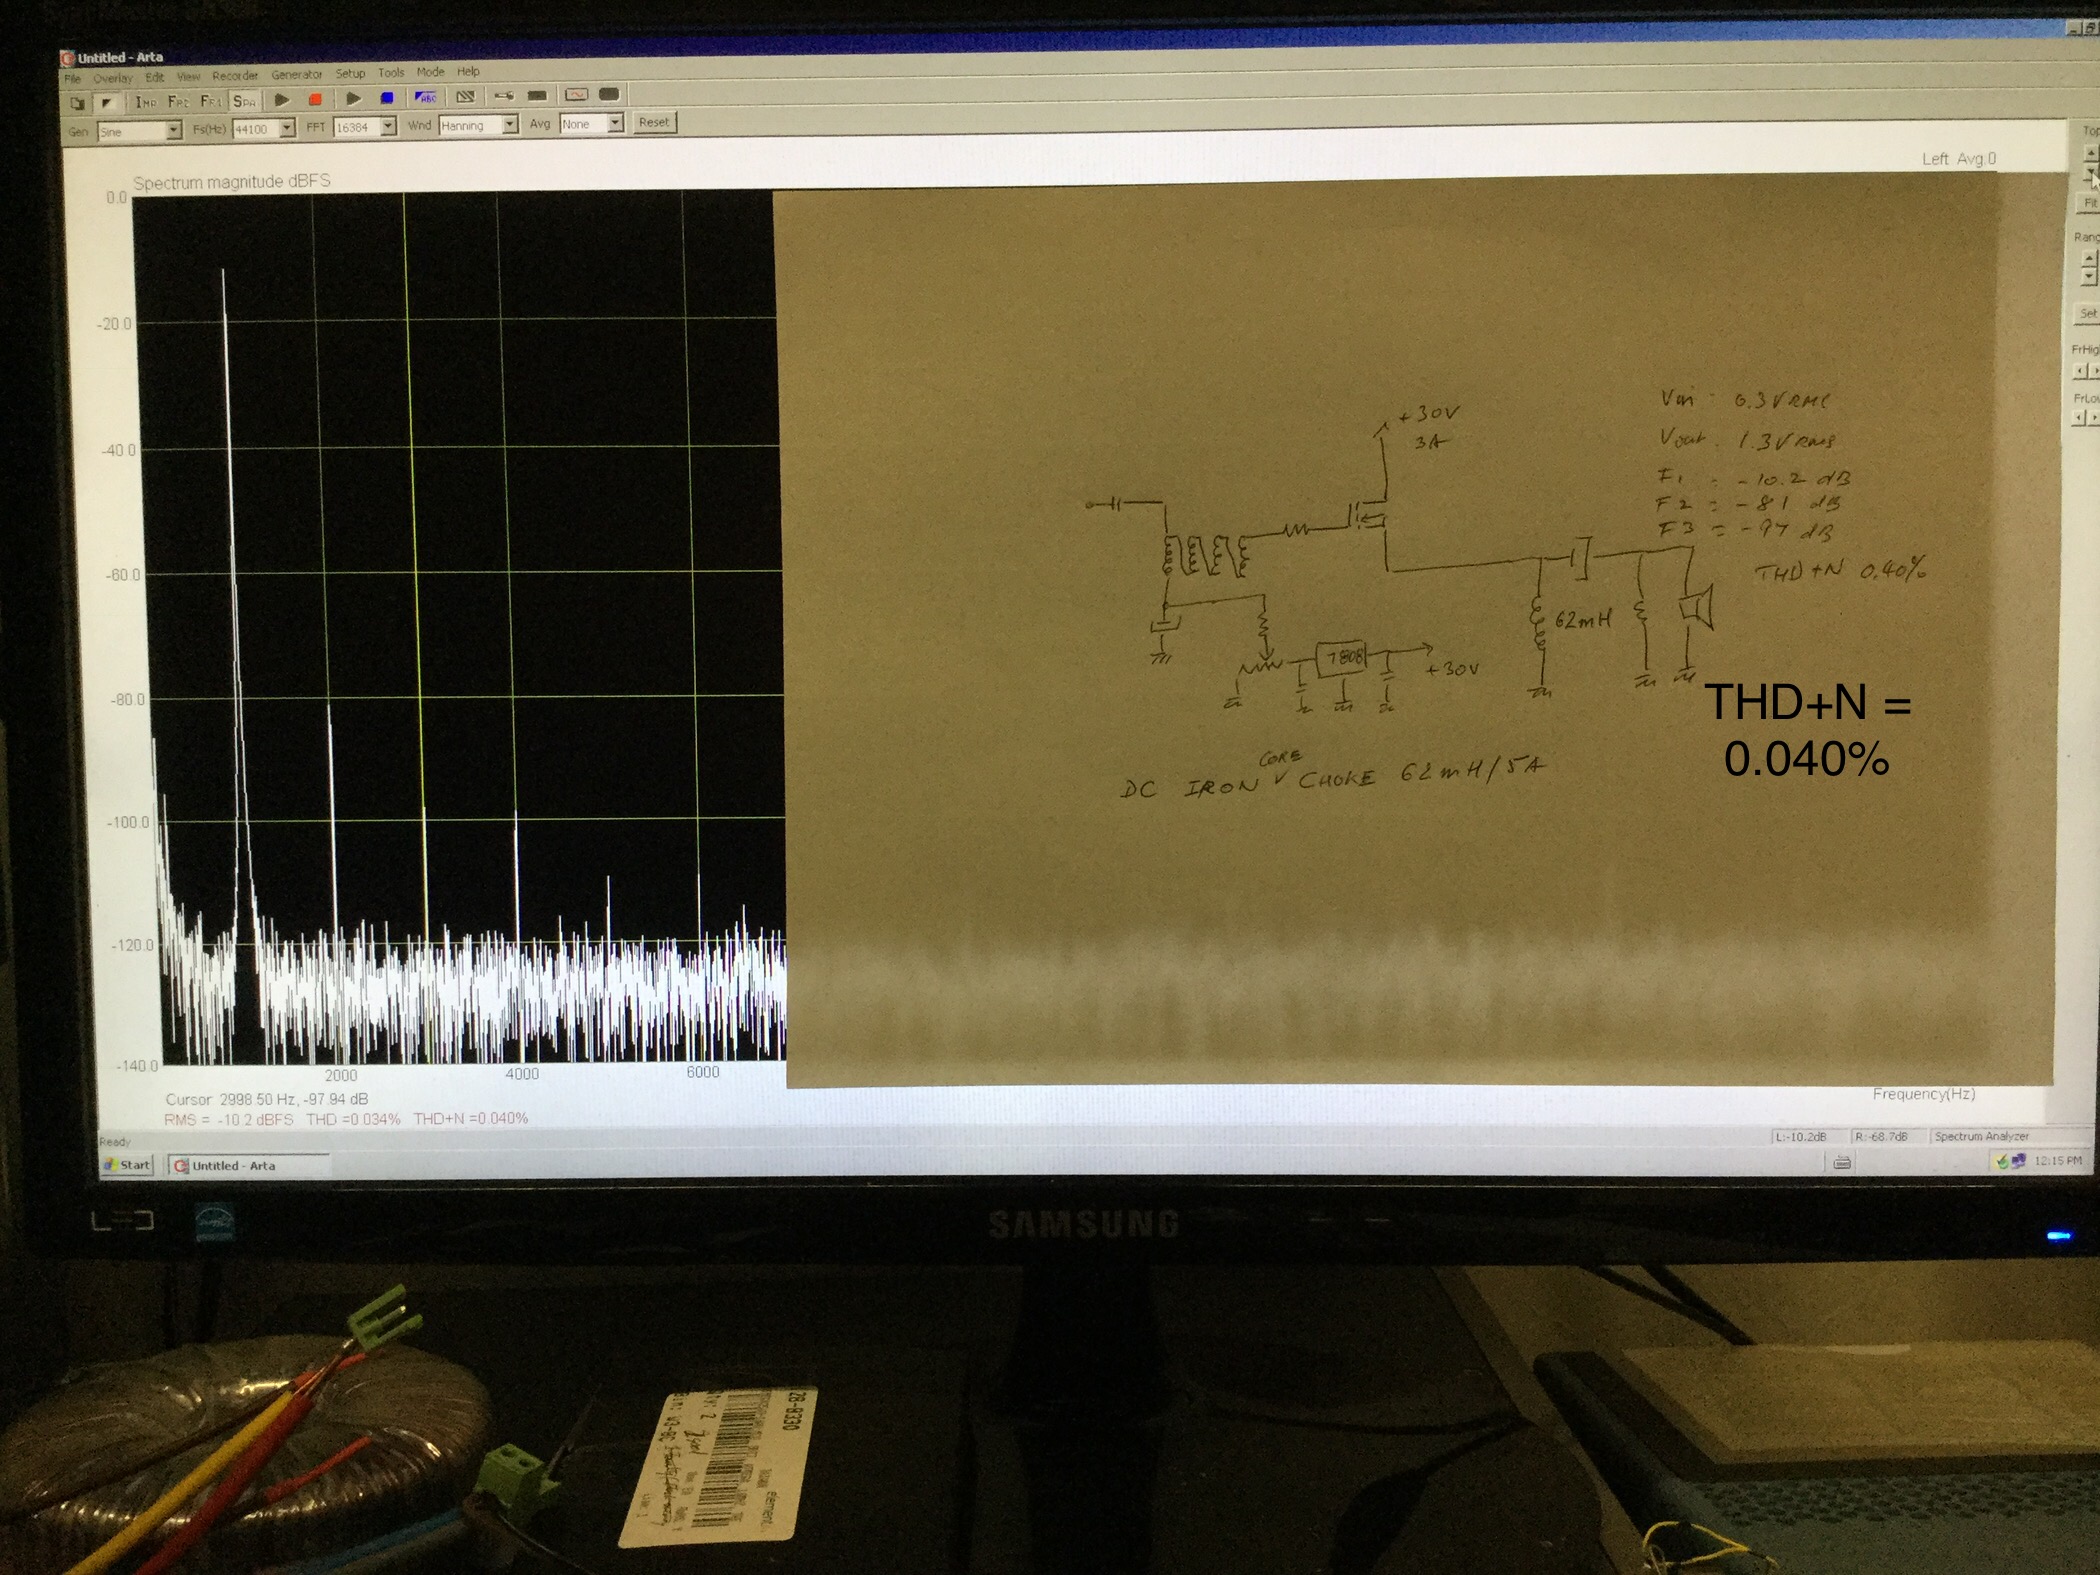Start generator with second play arrow
The height and width of the screenshot is (1575, 2100).
pos(354,99)
